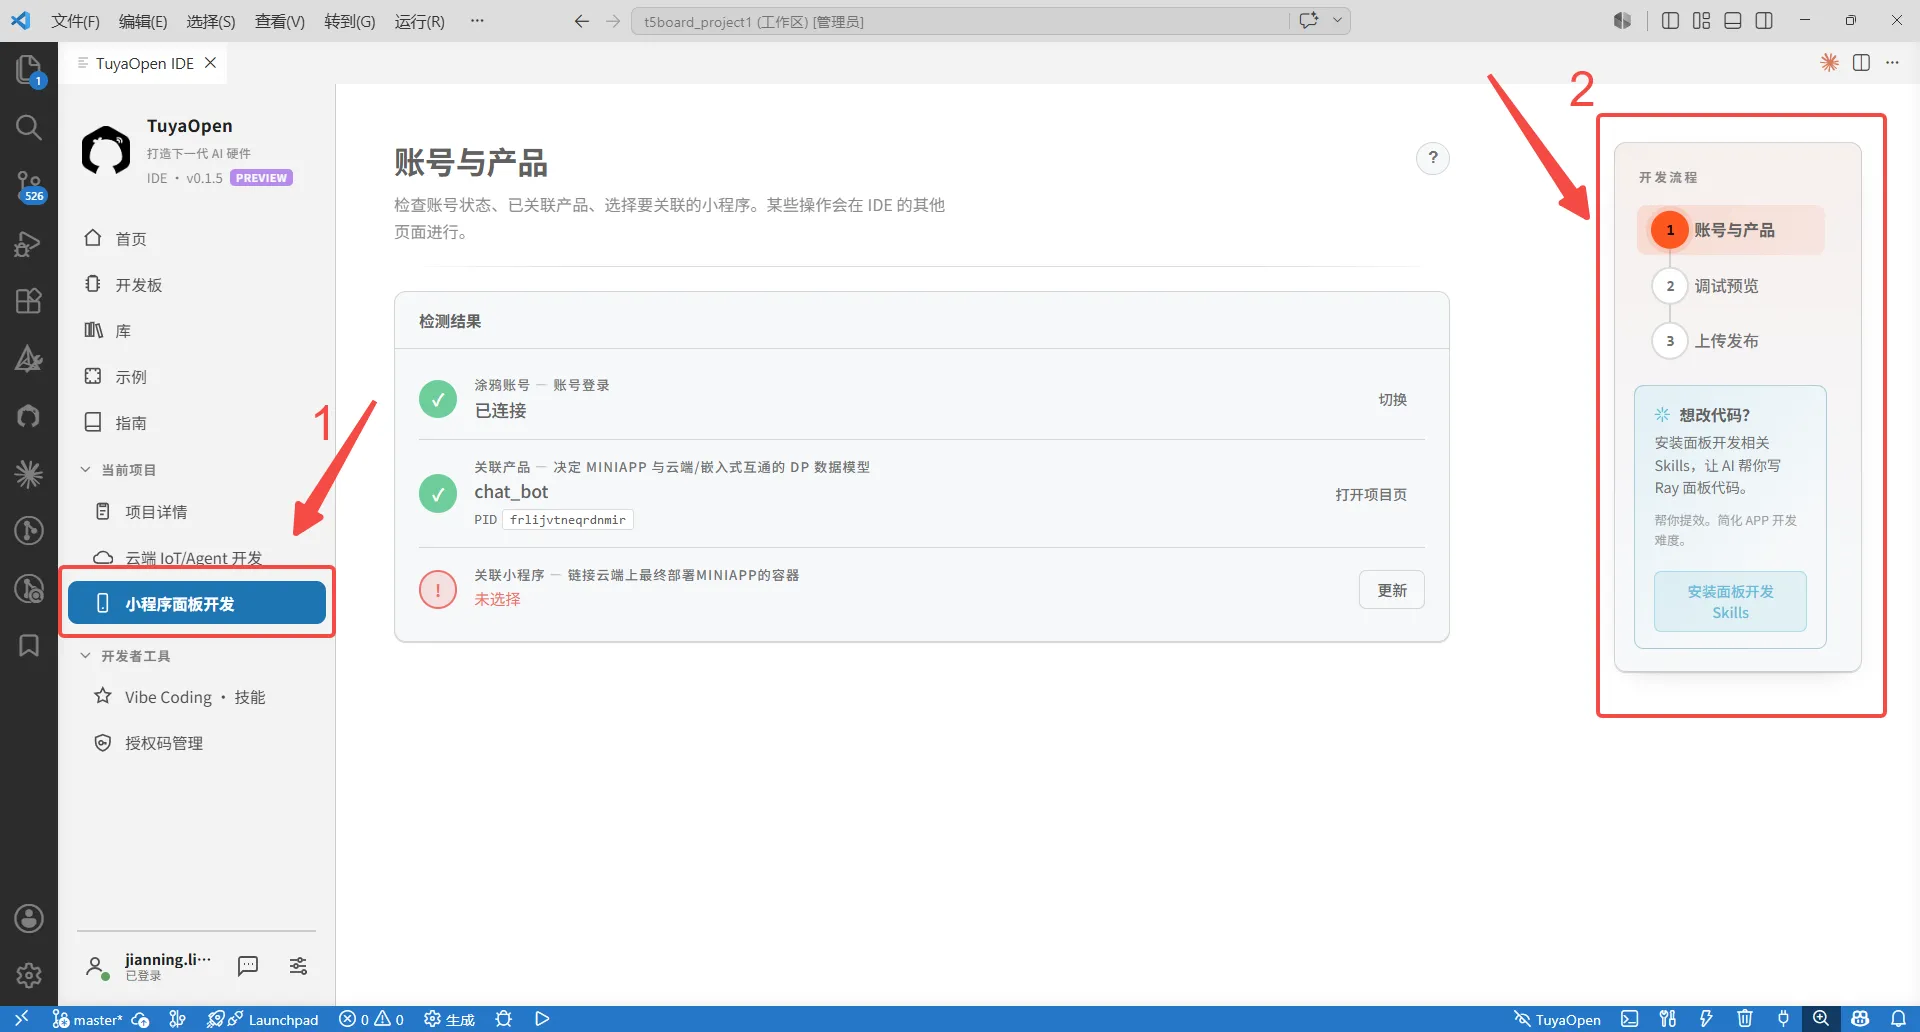
Task: Open the settings sliders icon beside username
Action: [298, 965]
